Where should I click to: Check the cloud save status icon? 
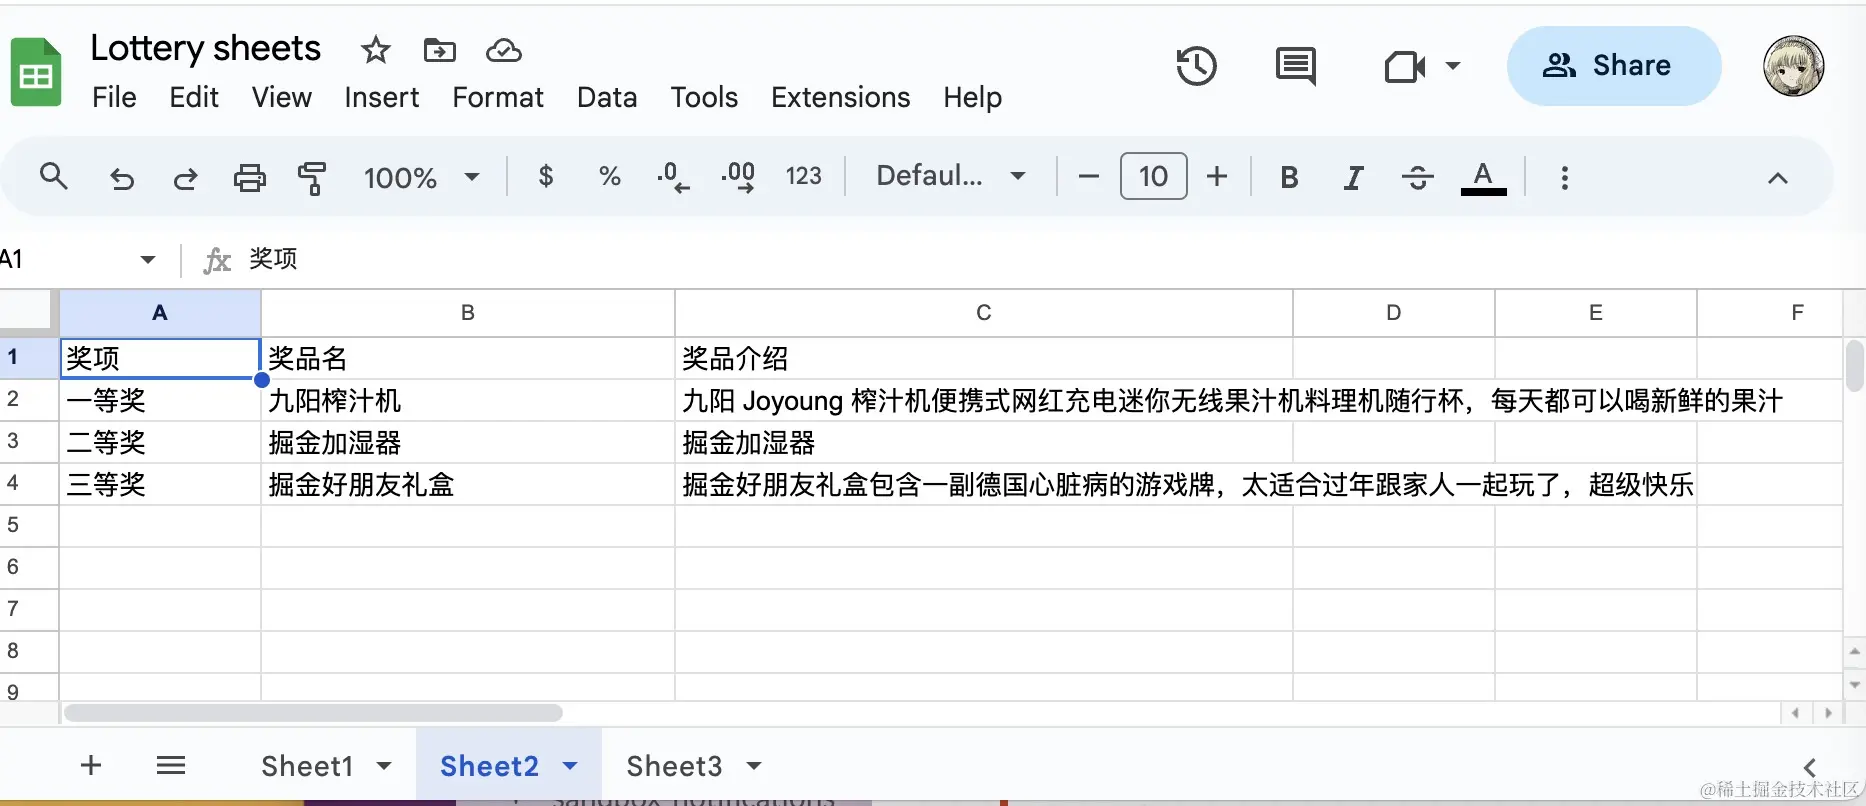pyautogui.click(x=504, y=50)
